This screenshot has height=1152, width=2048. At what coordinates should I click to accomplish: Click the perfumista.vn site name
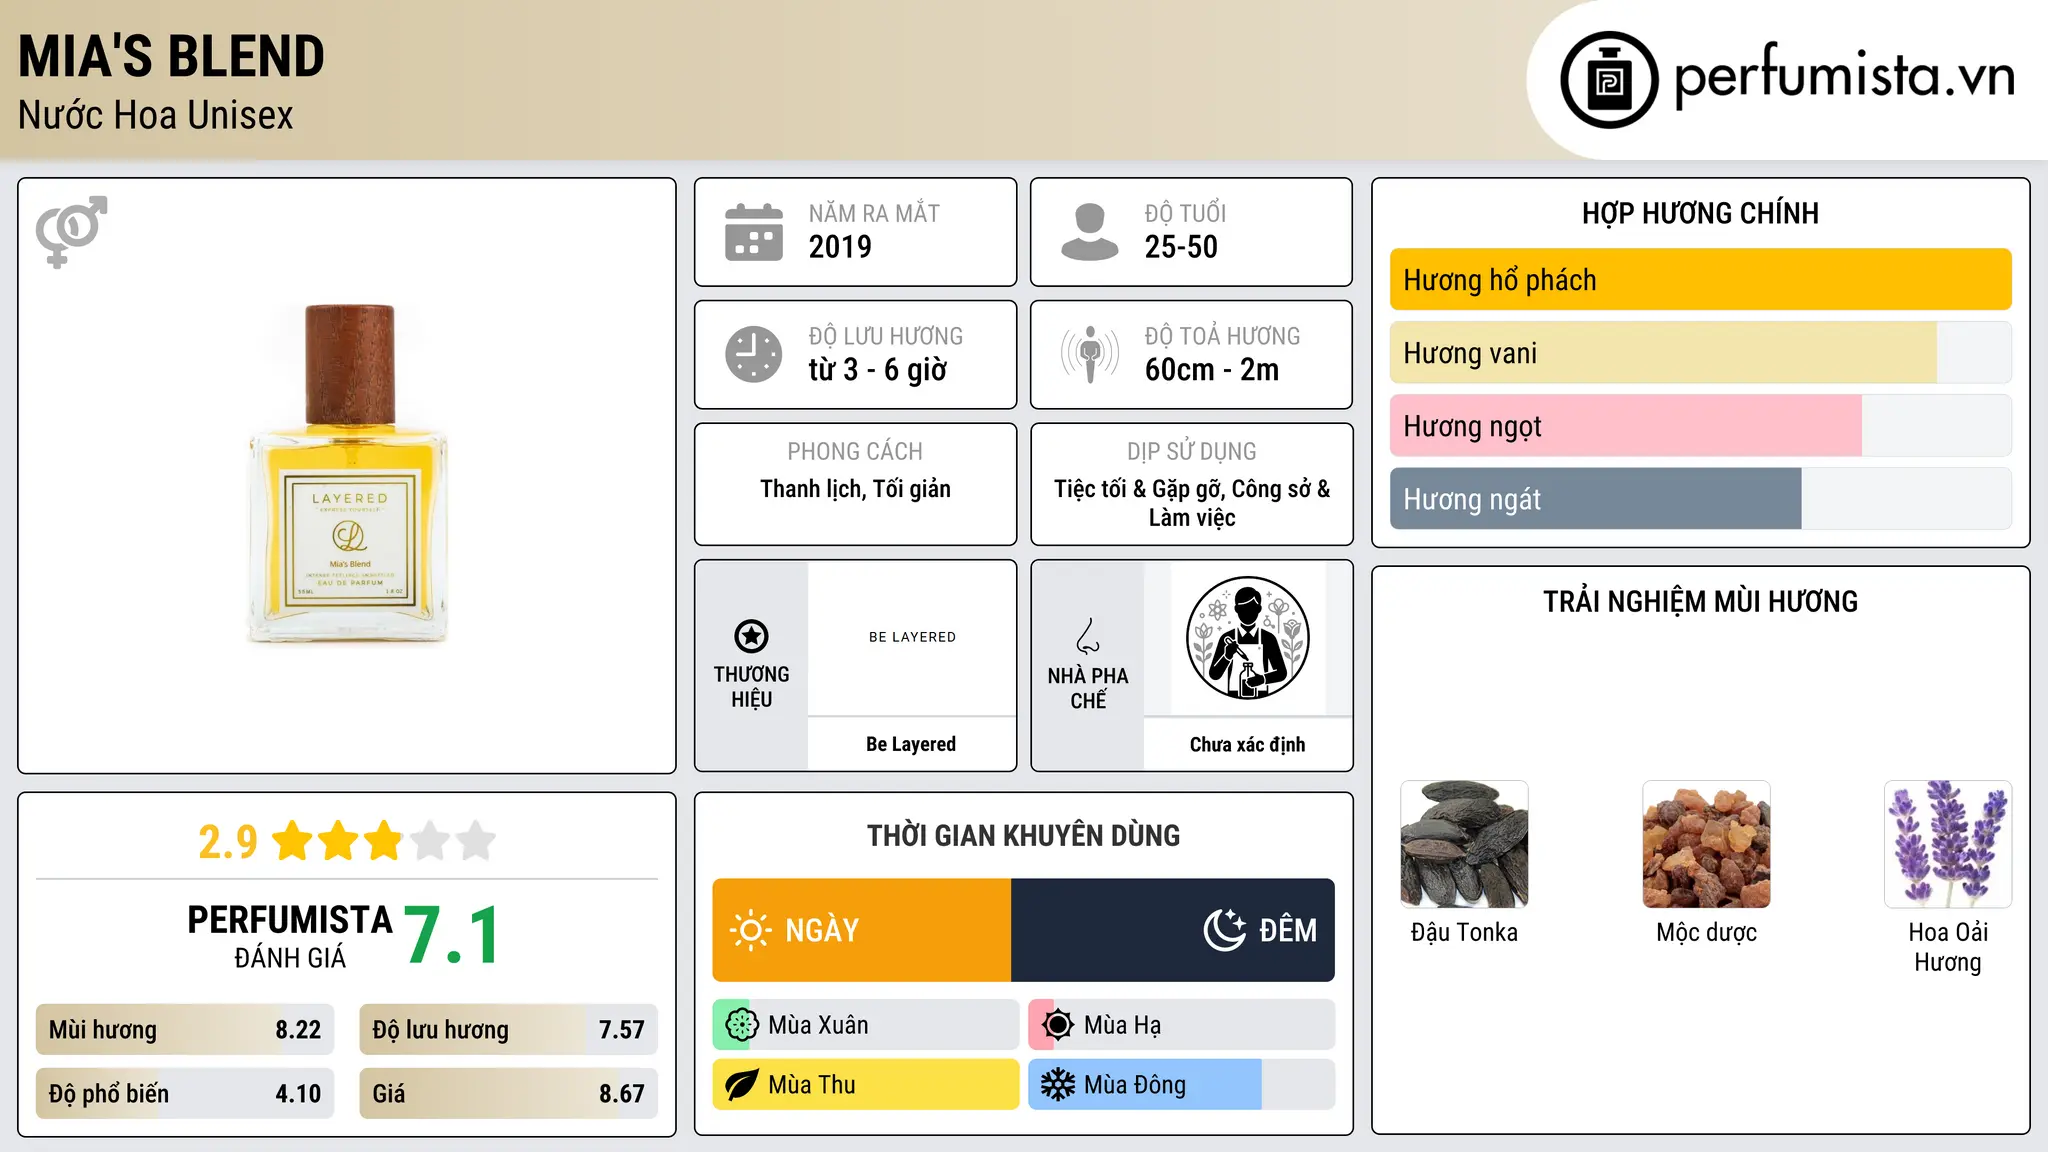pos(1844,75)
